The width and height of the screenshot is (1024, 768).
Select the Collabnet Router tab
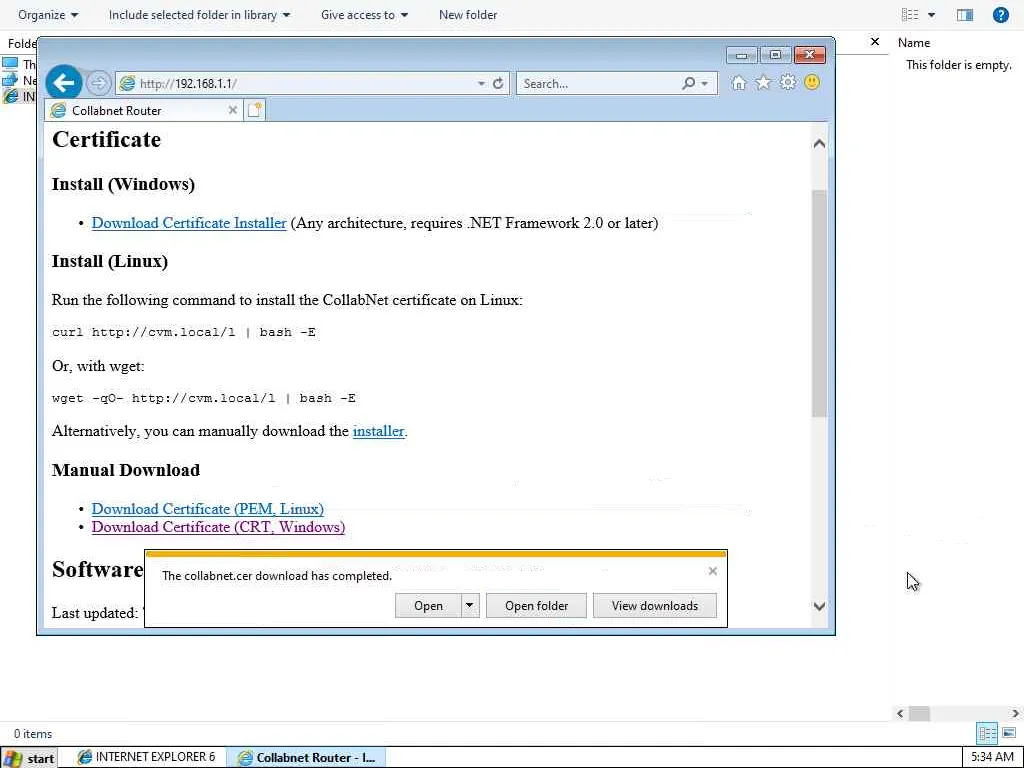point(144,110)
